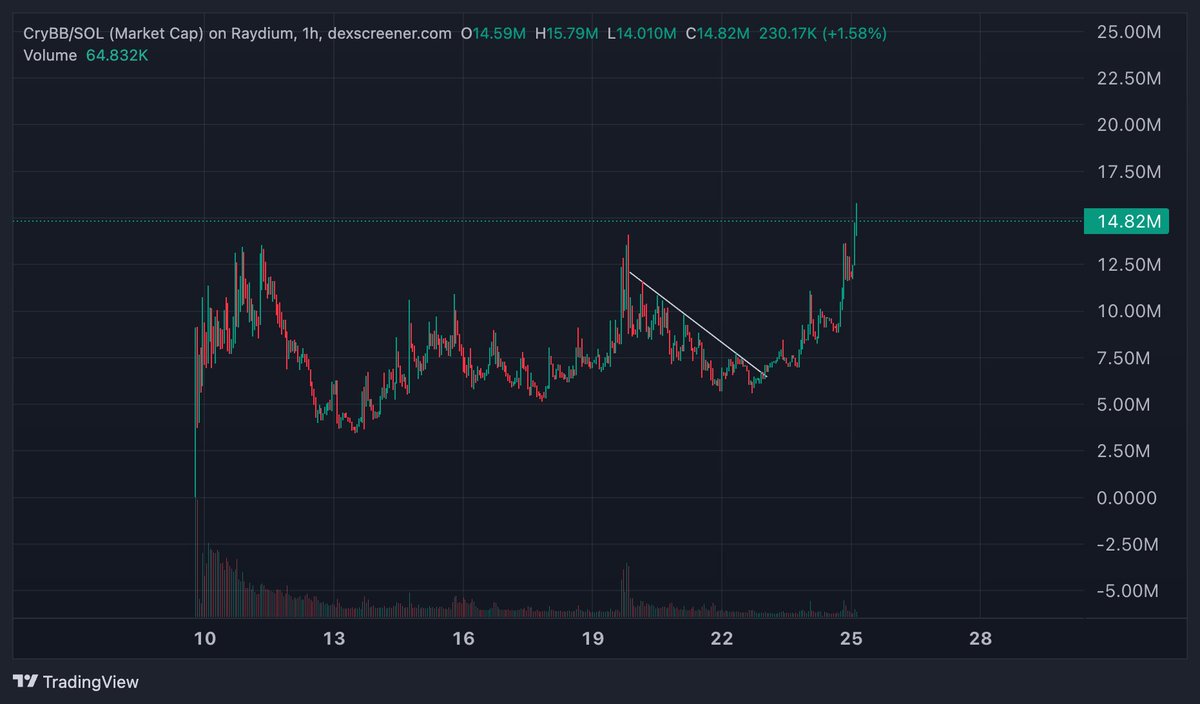The image size is (1200, 704).
Task: Click the 12.50M price axis label
Action: 1128,265
